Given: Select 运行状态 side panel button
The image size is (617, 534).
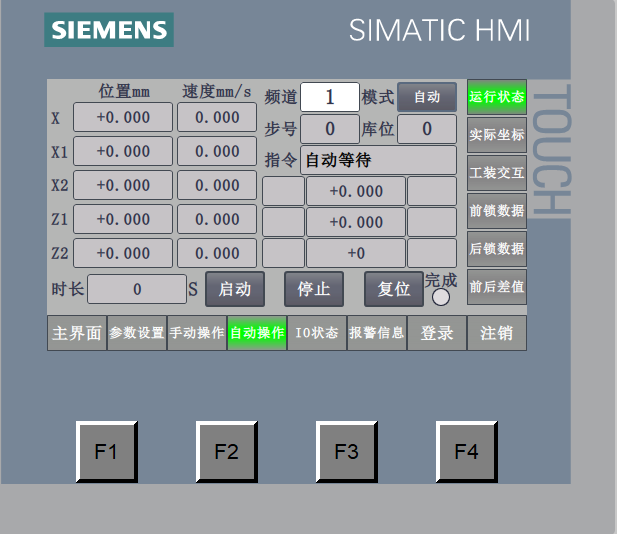Looking at the screenshot, I should pyautogui.click(x=497, y=97).
